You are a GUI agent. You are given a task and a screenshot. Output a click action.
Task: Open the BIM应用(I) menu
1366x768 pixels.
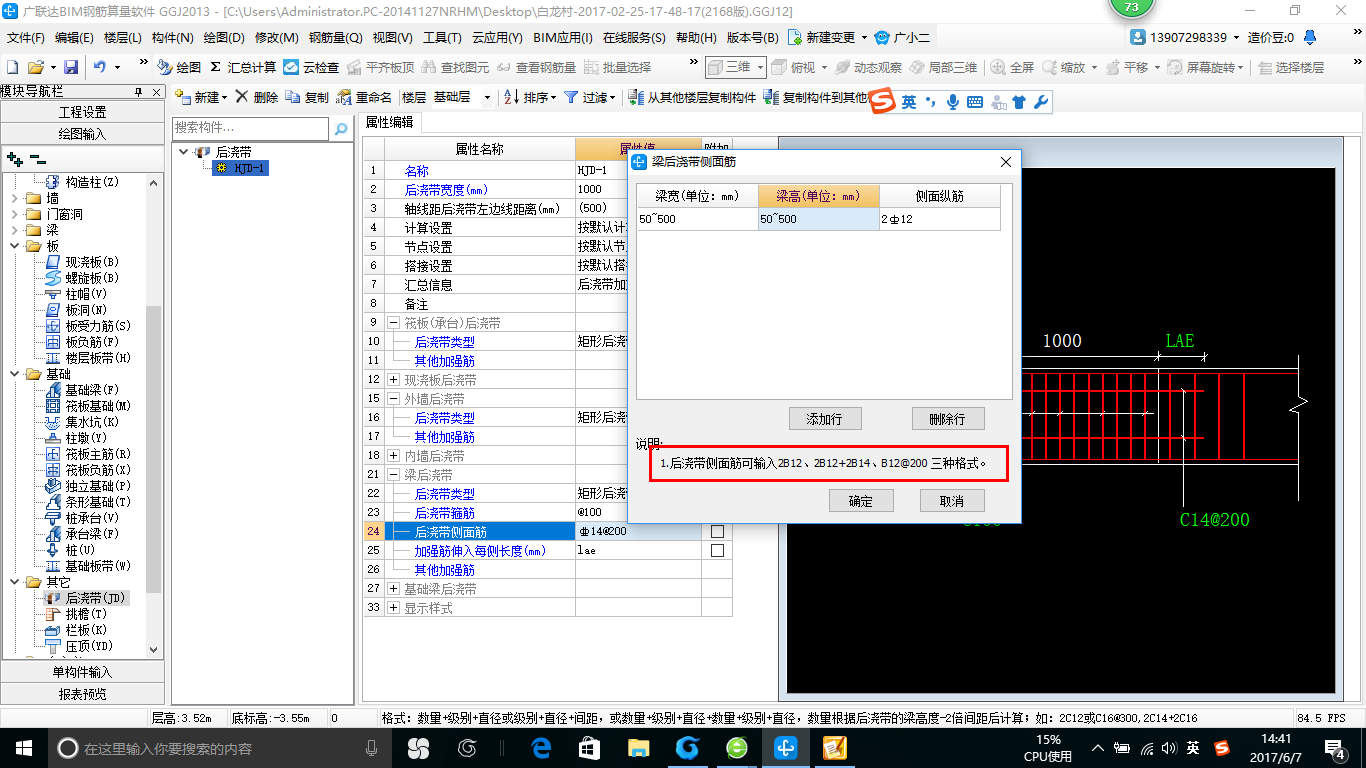click(562, 38)
